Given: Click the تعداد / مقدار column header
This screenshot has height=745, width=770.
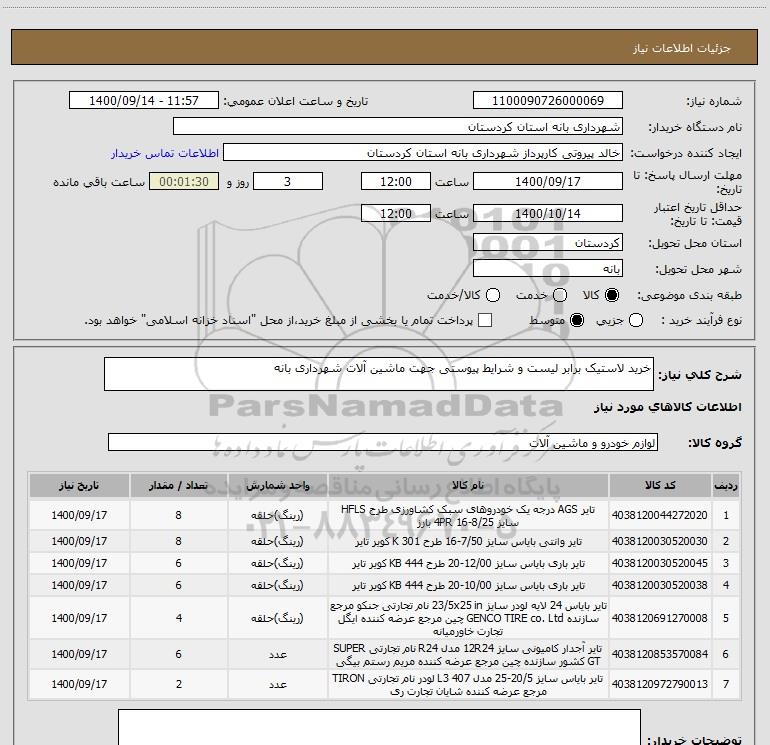Looking at the screenshot, I should coord(178,486).
